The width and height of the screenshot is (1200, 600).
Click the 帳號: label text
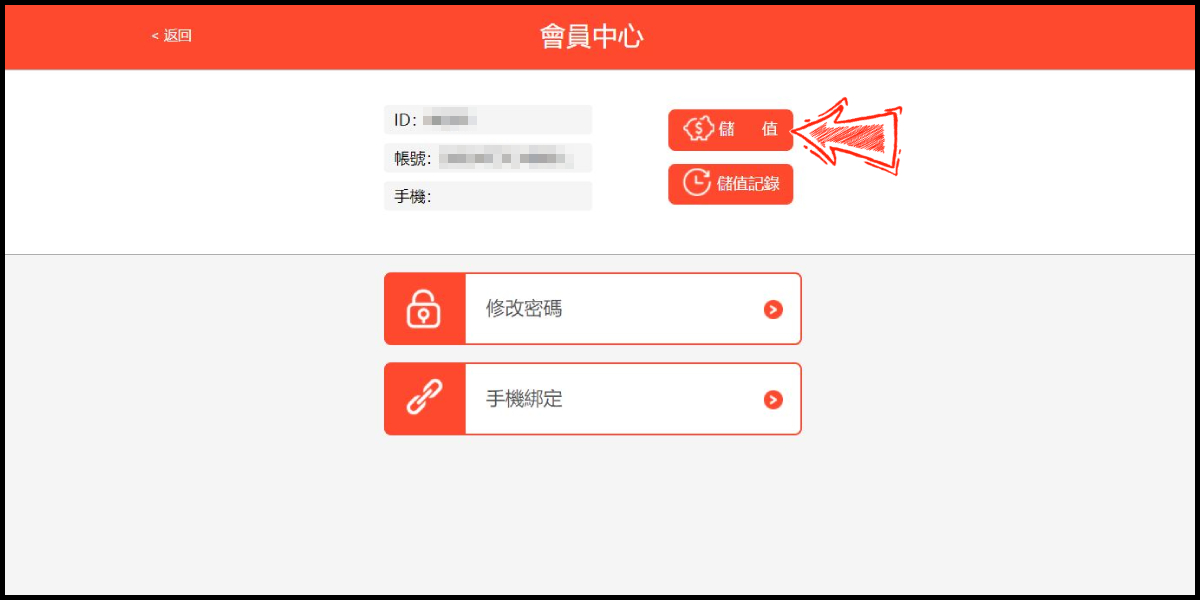click(412, 158)
